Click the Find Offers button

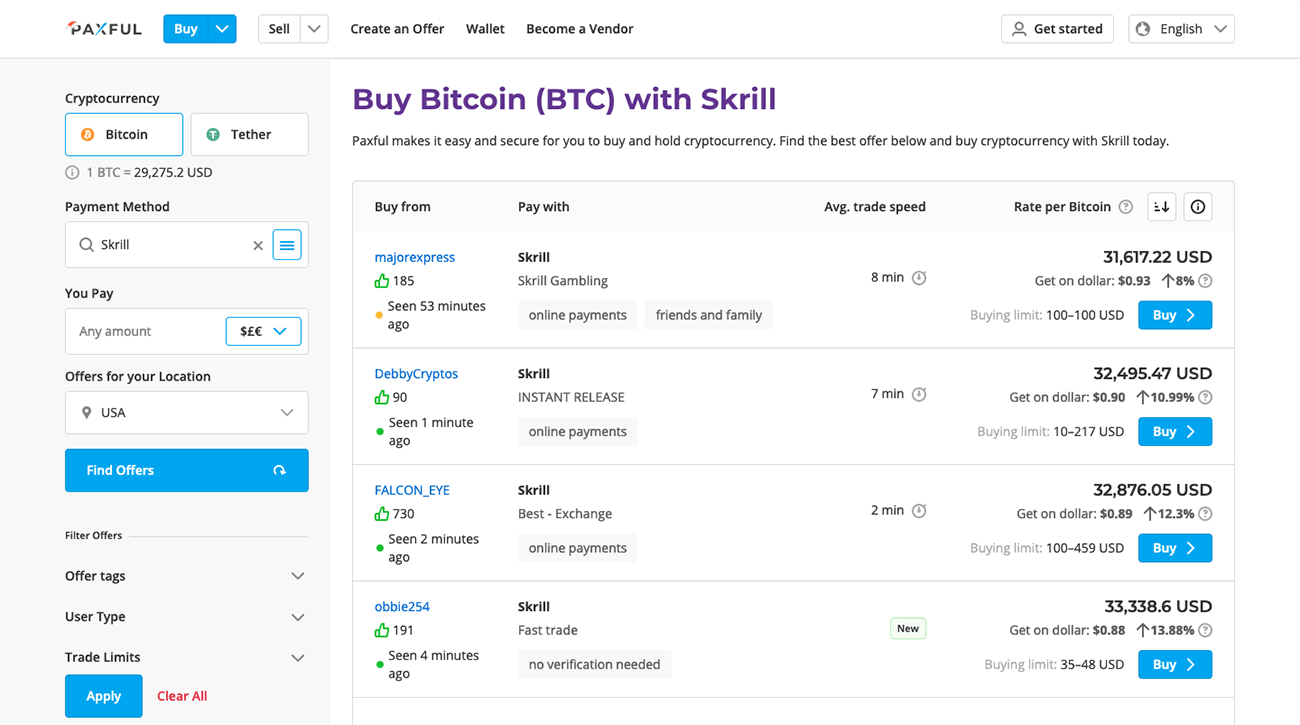click(x=186, y=470)
